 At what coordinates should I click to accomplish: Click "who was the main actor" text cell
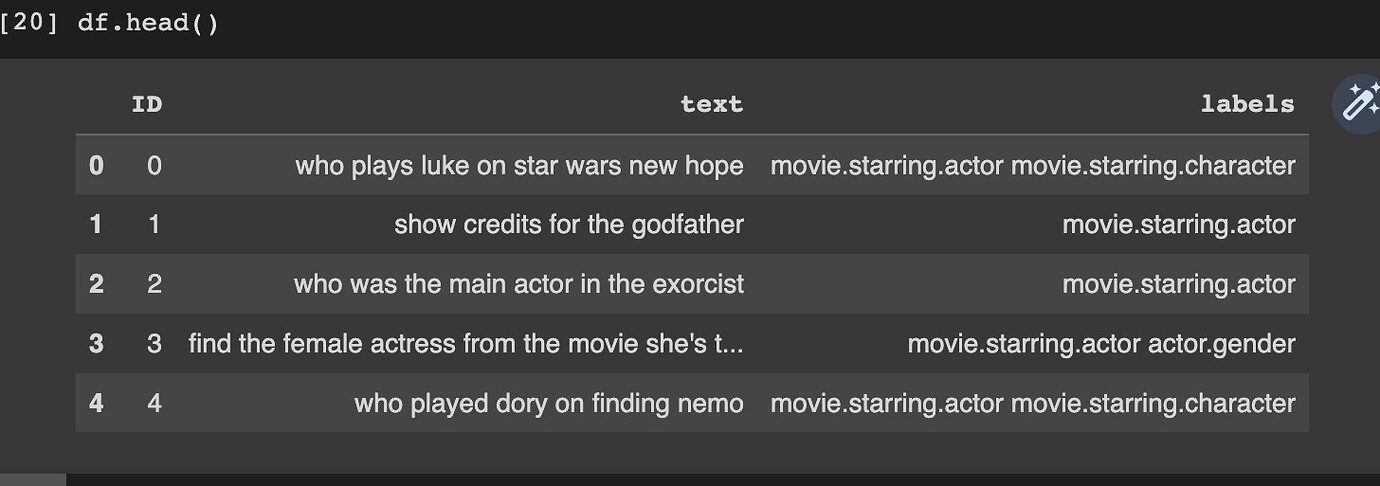(519, 284)
